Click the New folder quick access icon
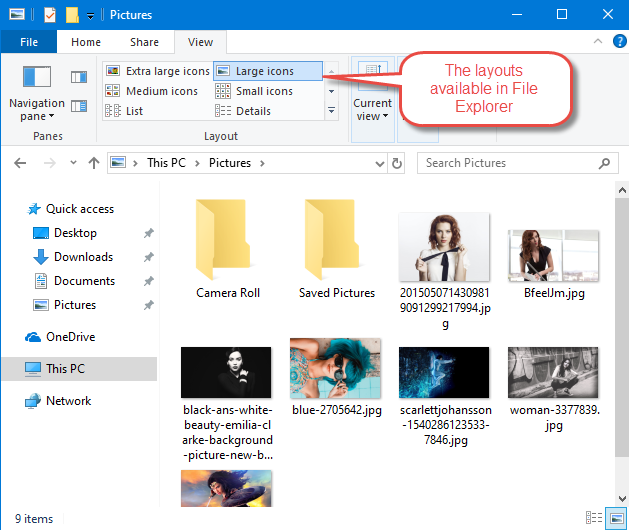The image size is (629, 530). (x=72, y=15)
